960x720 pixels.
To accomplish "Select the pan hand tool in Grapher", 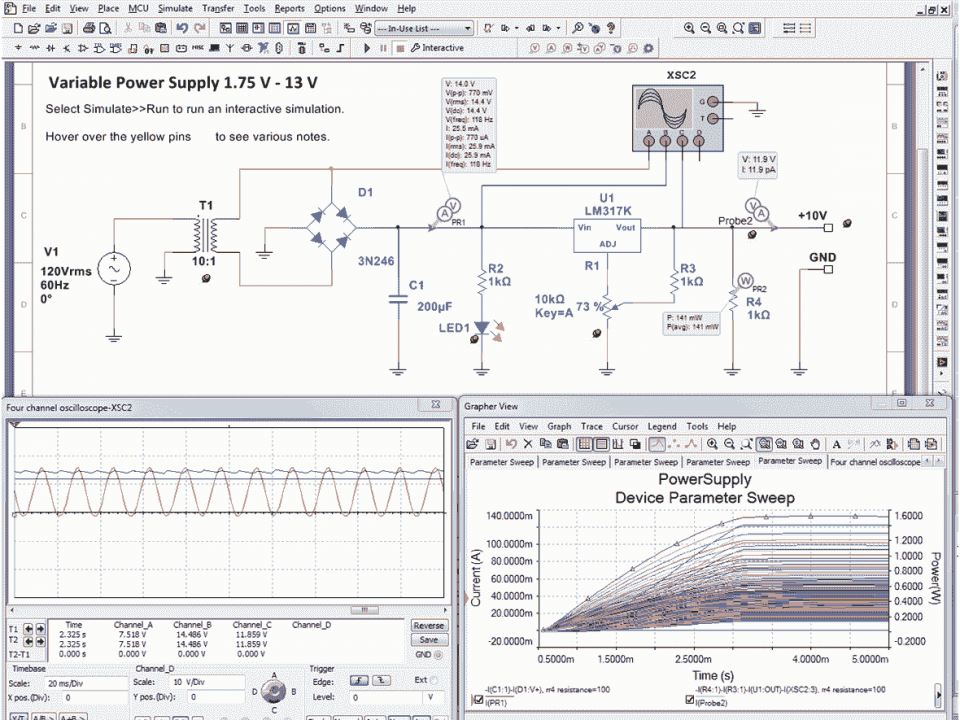I will (815, 444).
